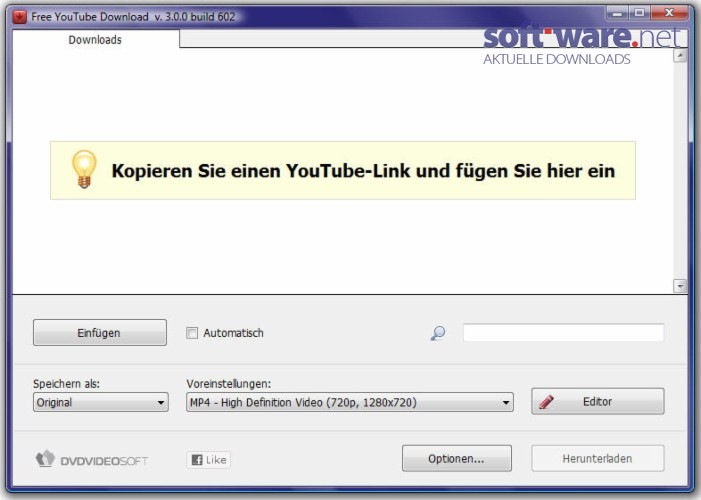
Task: Minimize the Free YouTube Download window
Action: tap(617, 13)
